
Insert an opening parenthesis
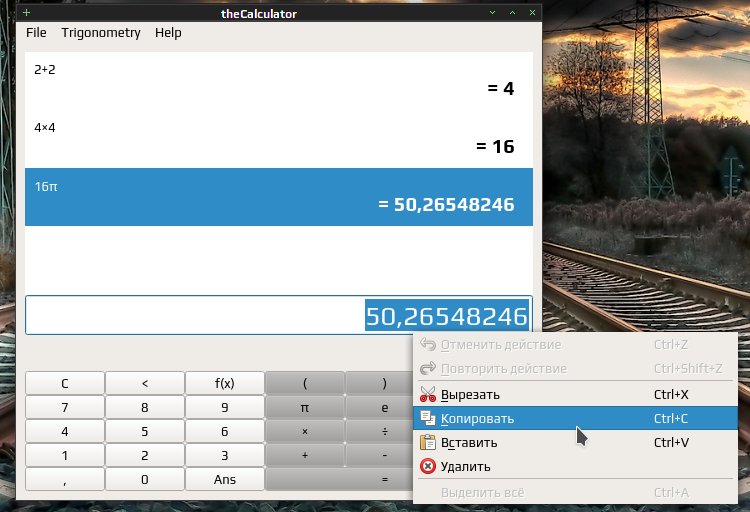tap(305, 383)
